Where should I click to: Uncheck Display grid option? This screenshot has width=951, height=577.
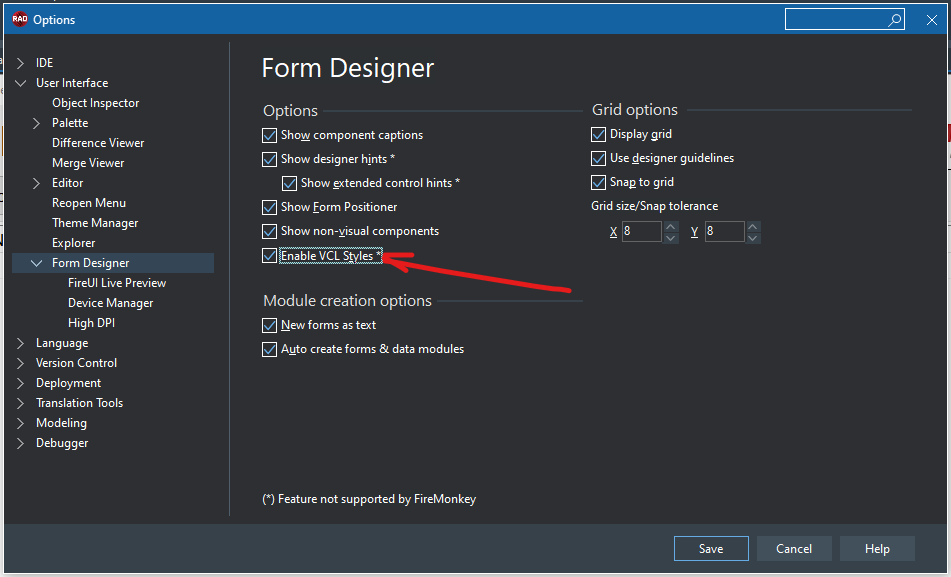point(598,134)
